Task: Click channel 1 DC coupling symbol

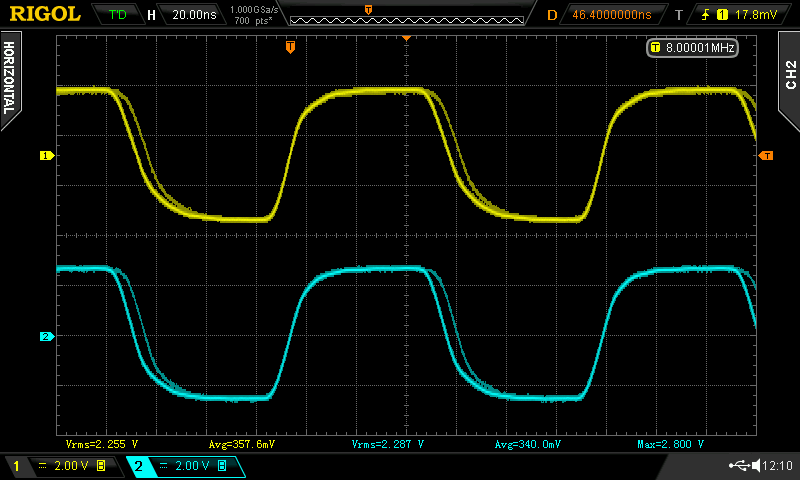Action: tap(42, 466)
